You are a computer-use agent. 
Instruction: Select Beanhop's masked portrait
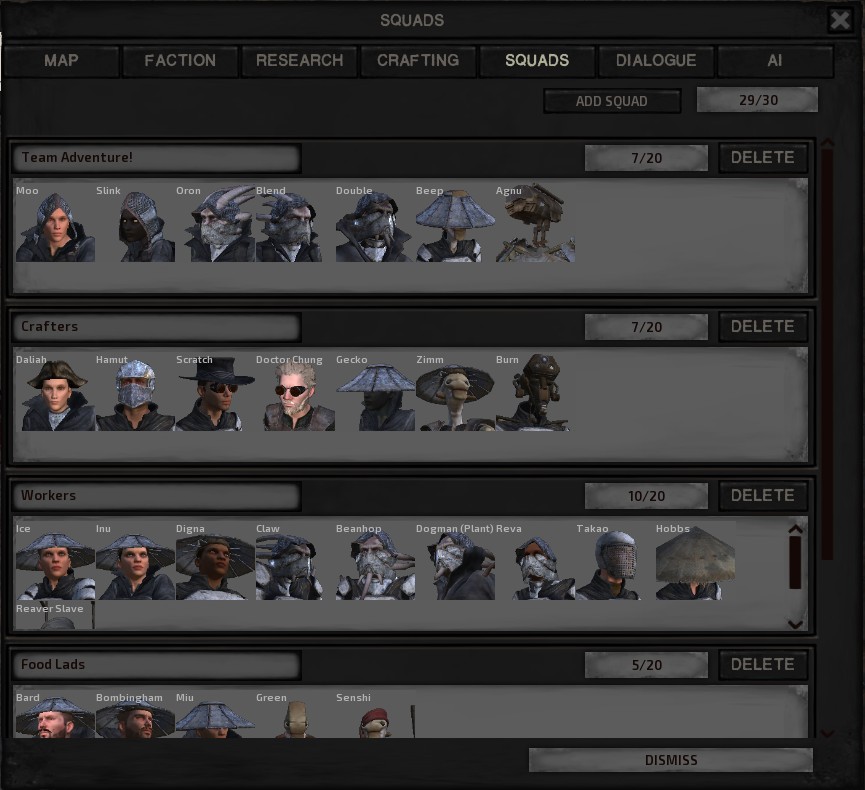click(x=375, y=561)
